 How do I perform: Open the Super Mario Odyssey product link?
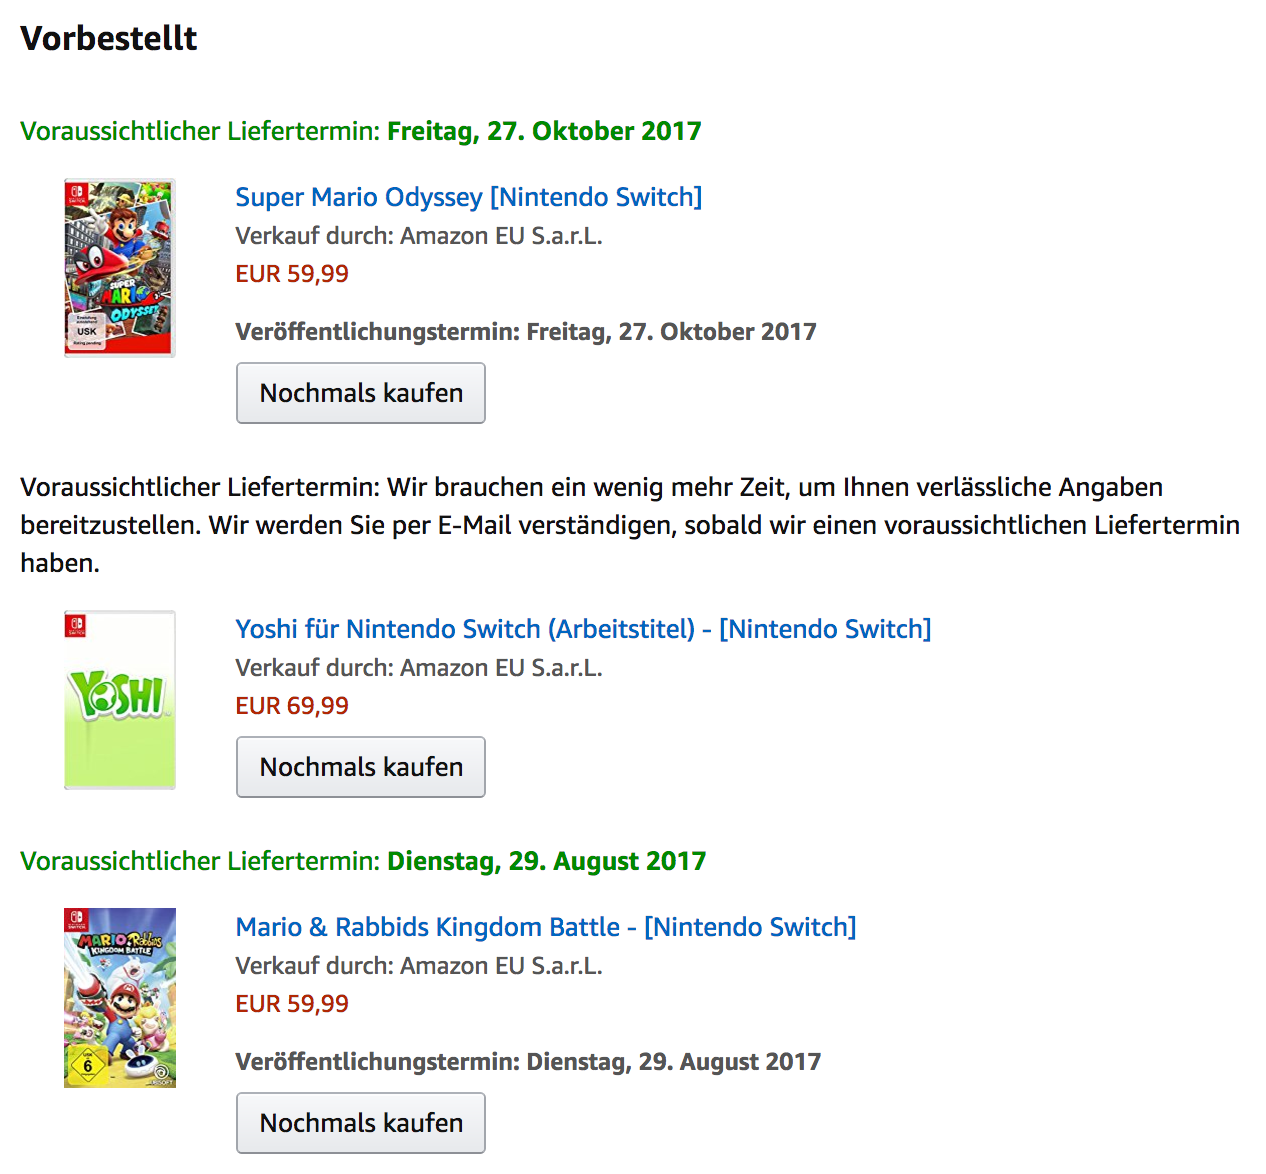pyautogui.click(x=468, y=197)
